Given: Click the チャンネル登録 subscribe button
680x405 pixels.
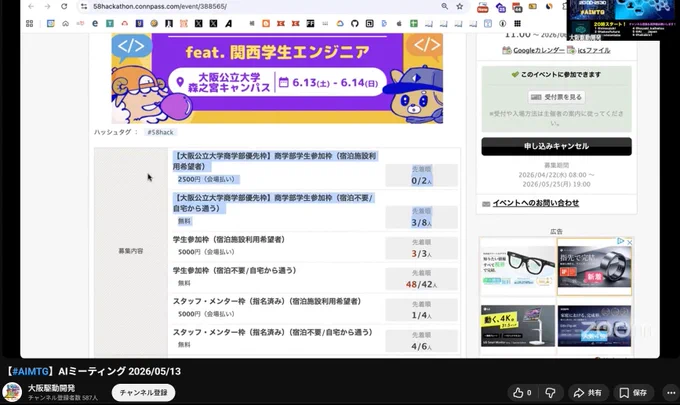Looking at the screenshot, I should 144,392.
